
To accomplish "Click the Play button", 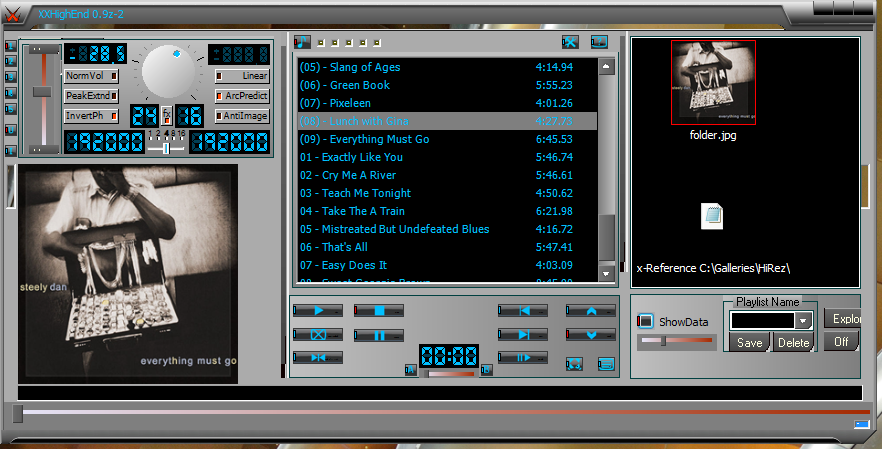I will tap(318, 311).
